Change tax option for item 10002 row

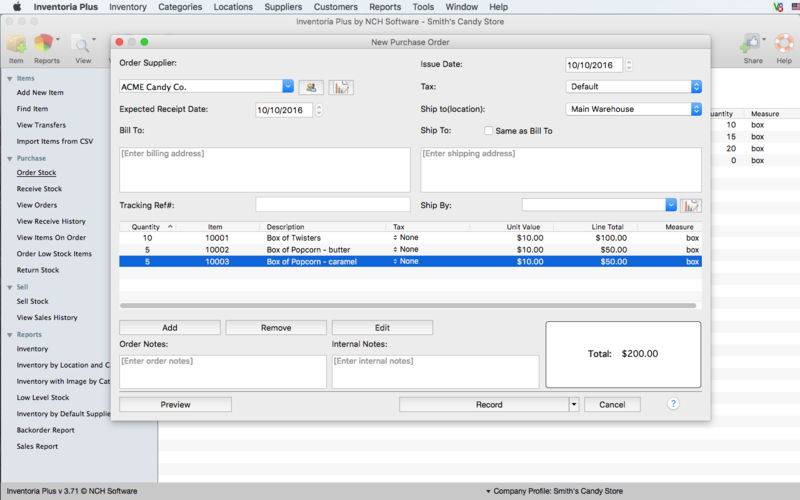(x=406, y=249)
